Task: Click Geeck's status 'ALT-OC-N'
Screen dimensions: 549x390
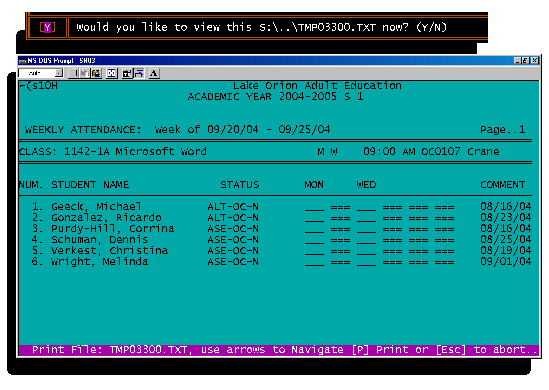Action: coord(233,207)
